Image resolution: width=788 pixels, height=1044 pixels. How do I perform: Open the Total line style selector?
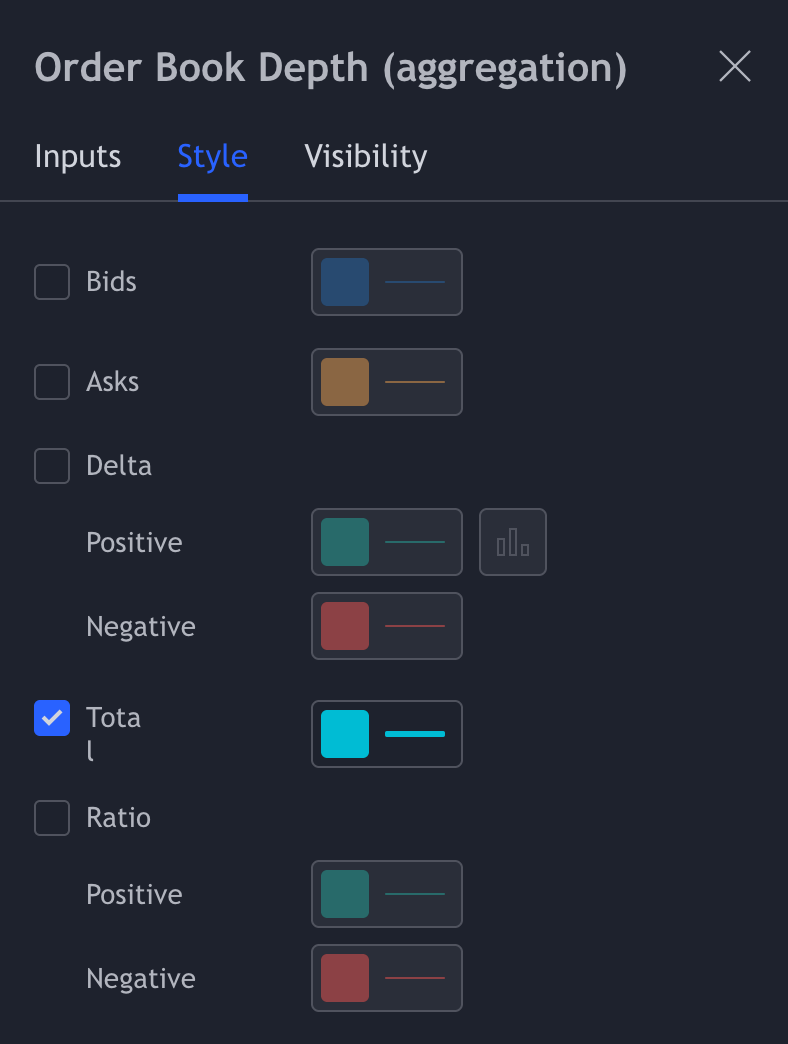coord(415,734)
